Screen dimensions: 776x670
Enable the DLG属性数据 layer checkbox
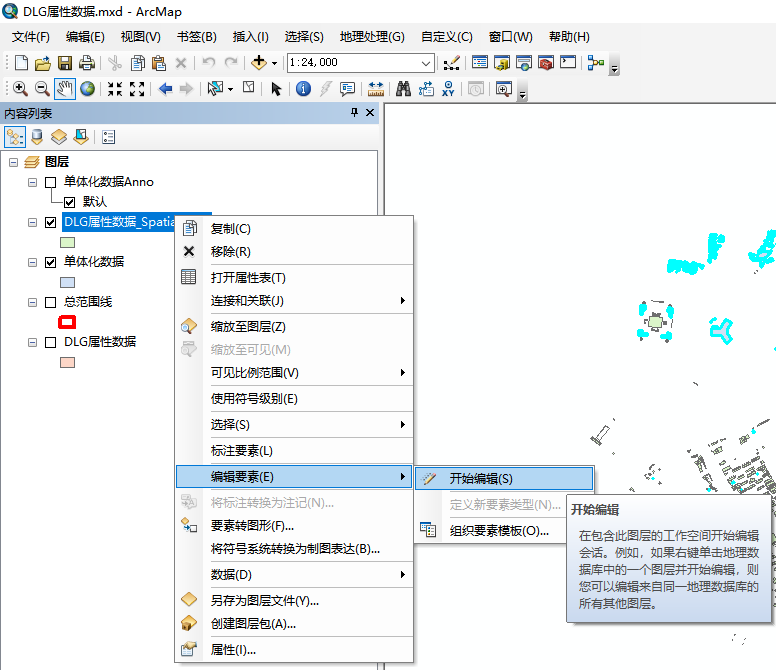tap(50, 342)
